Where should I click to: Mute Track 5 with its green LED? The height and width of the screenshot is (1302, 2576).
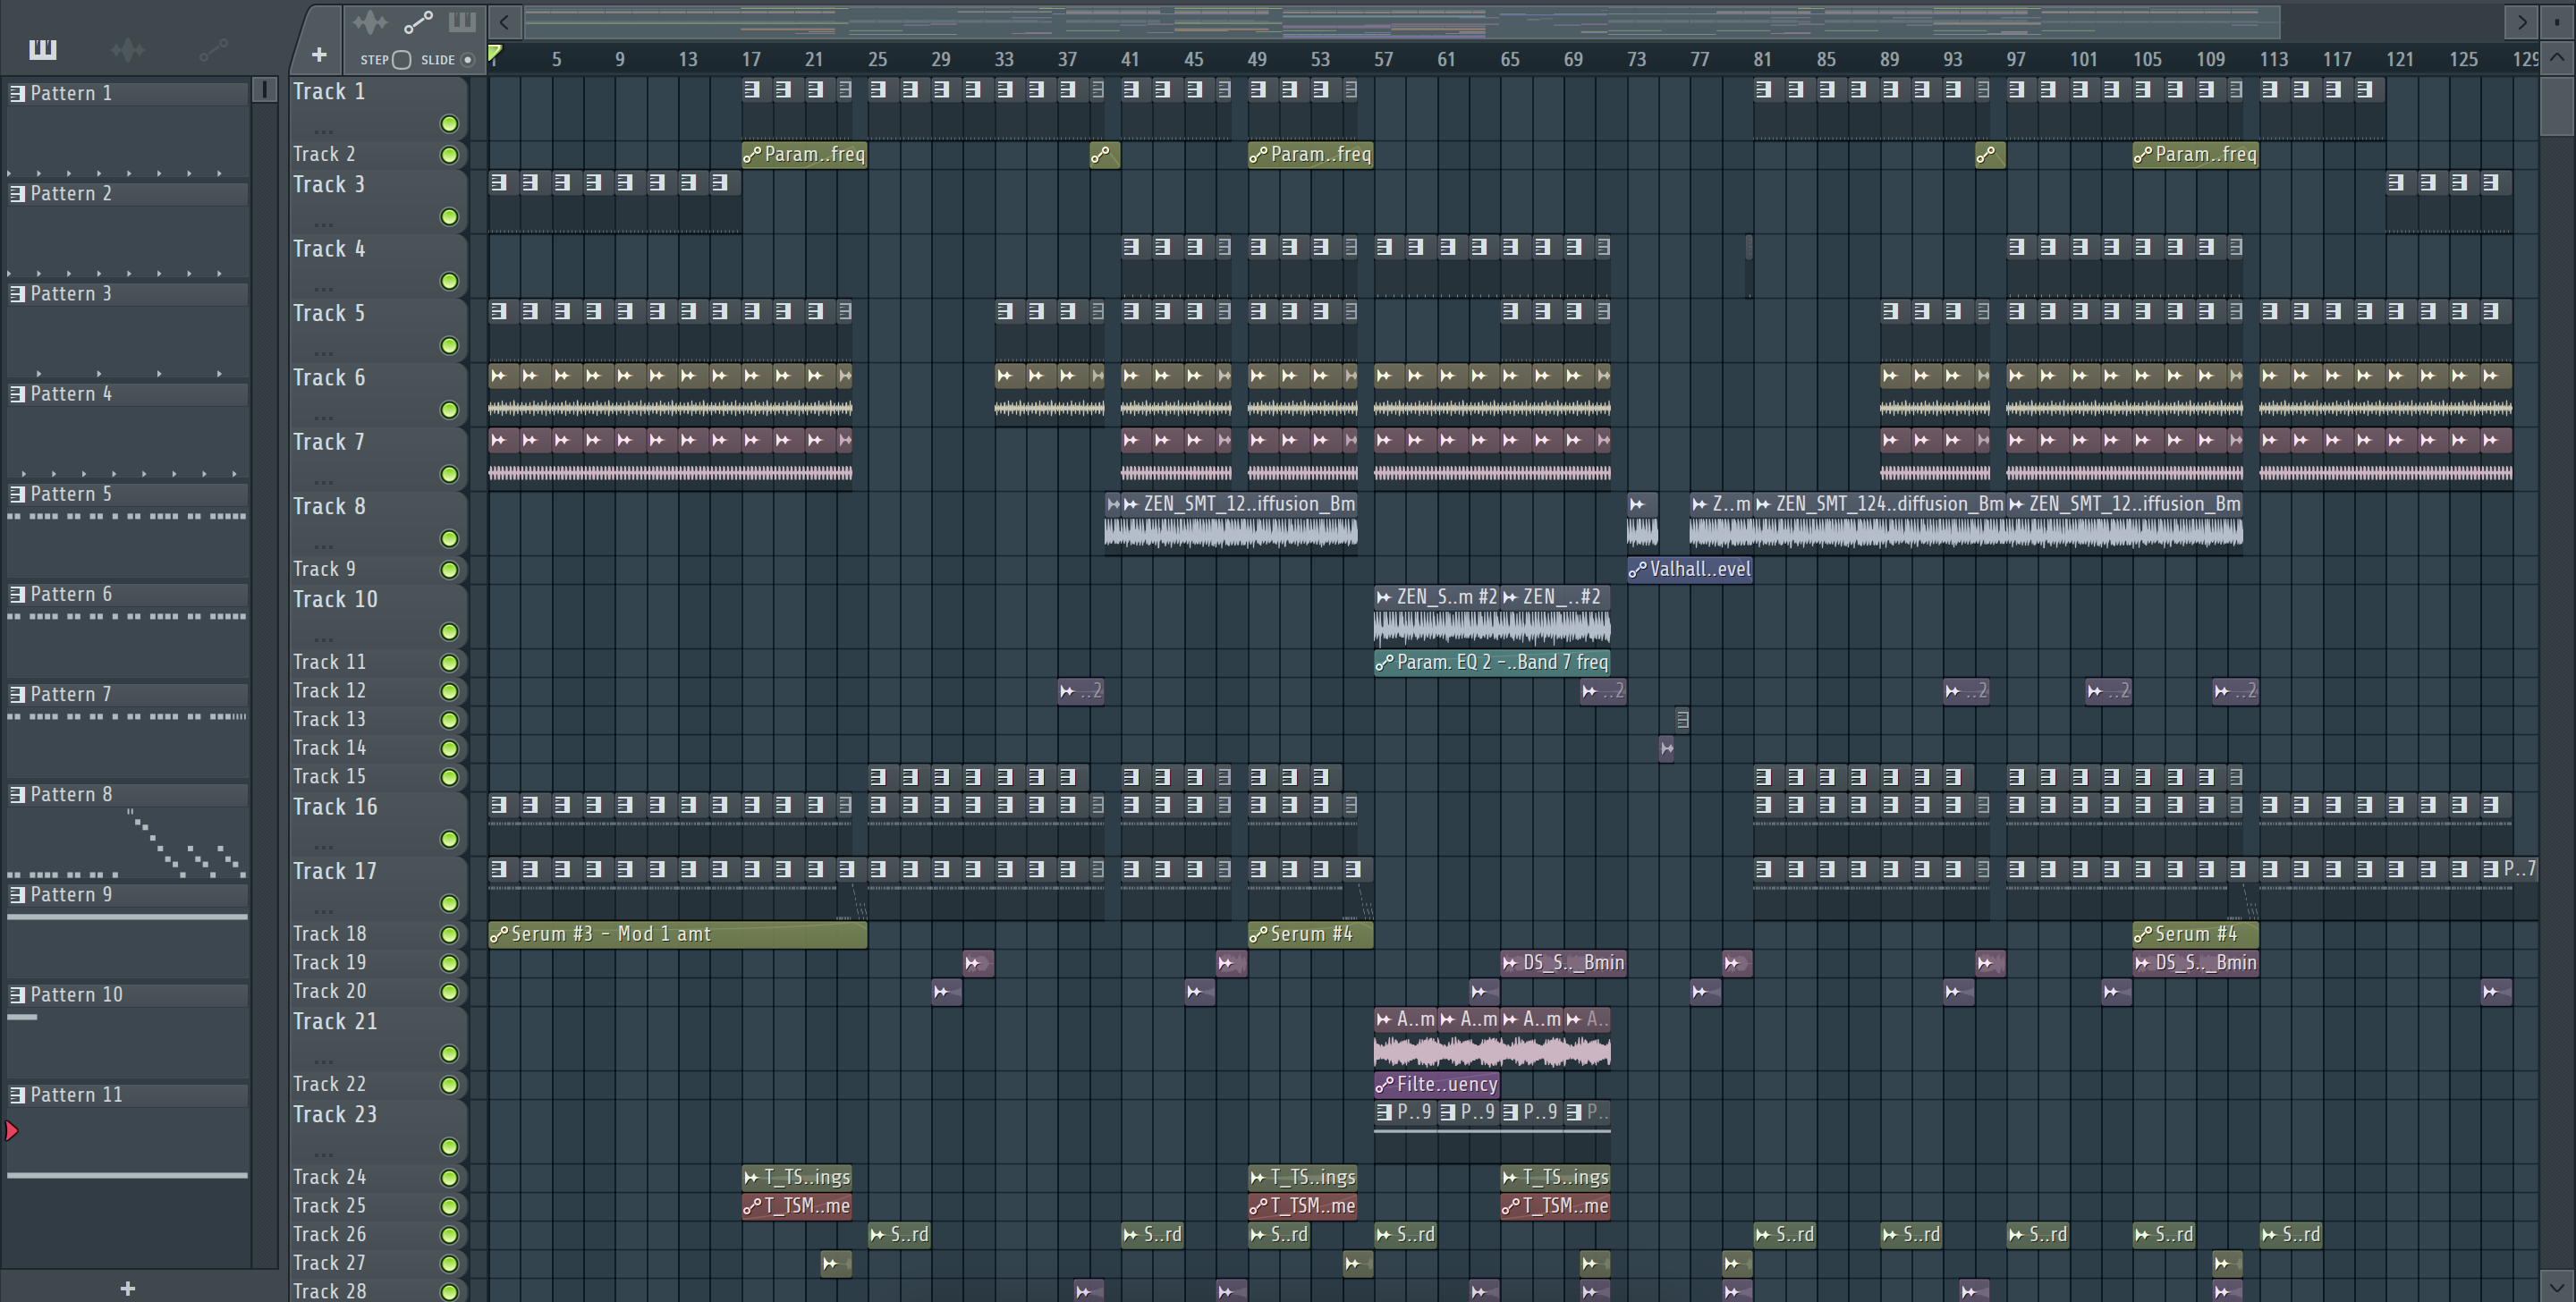pyautogui.click(x=449, y=345)
